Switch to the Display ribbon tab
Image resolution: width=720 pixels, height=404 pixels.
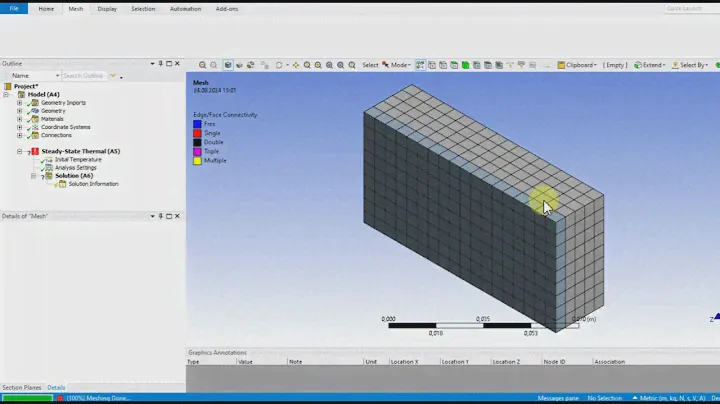(107, 8)
